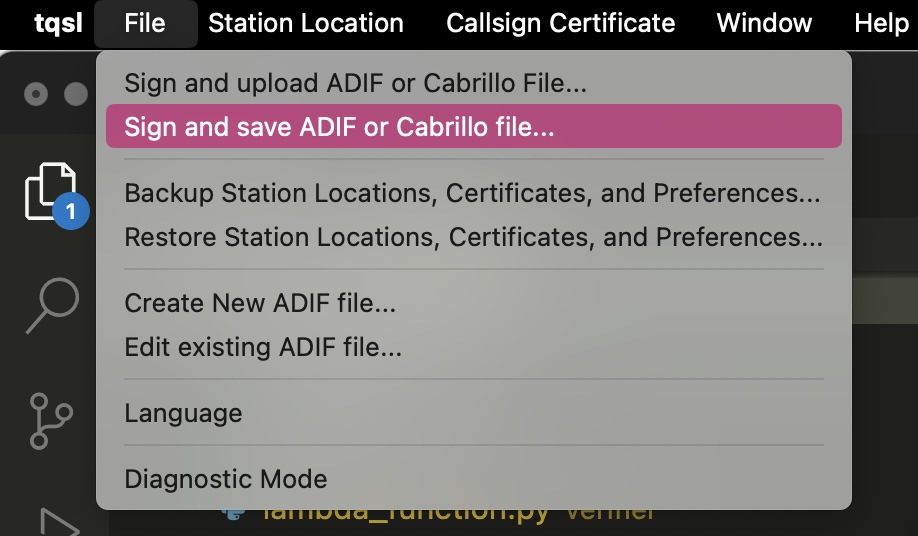Choose Backup Station Locations, Certificates, and Preferences

(474, 193)
